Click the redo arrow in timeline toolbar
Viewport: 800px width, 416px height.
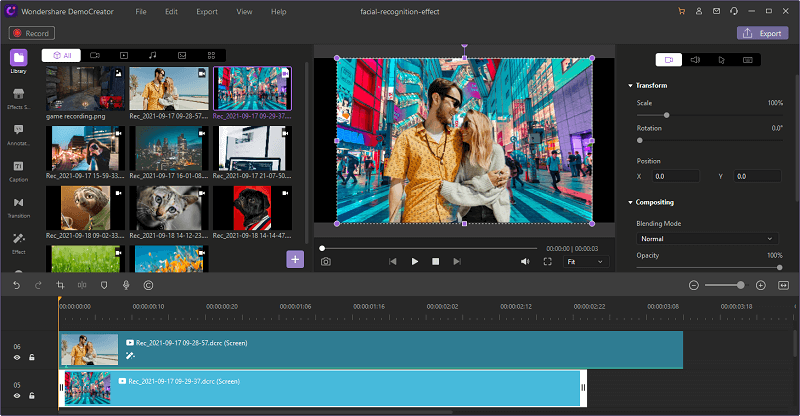pyautogui.click(x=38, y=285)
